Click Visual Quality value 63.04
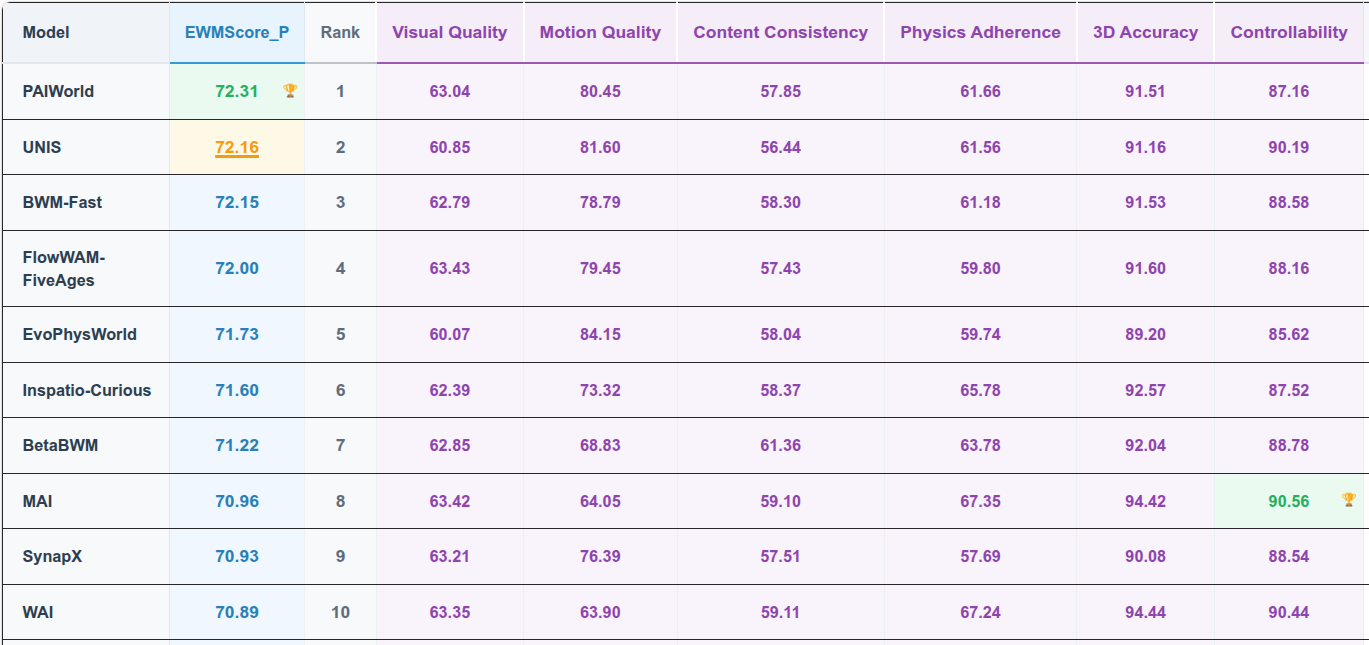1369x645 pixels. tap(450, 91)
